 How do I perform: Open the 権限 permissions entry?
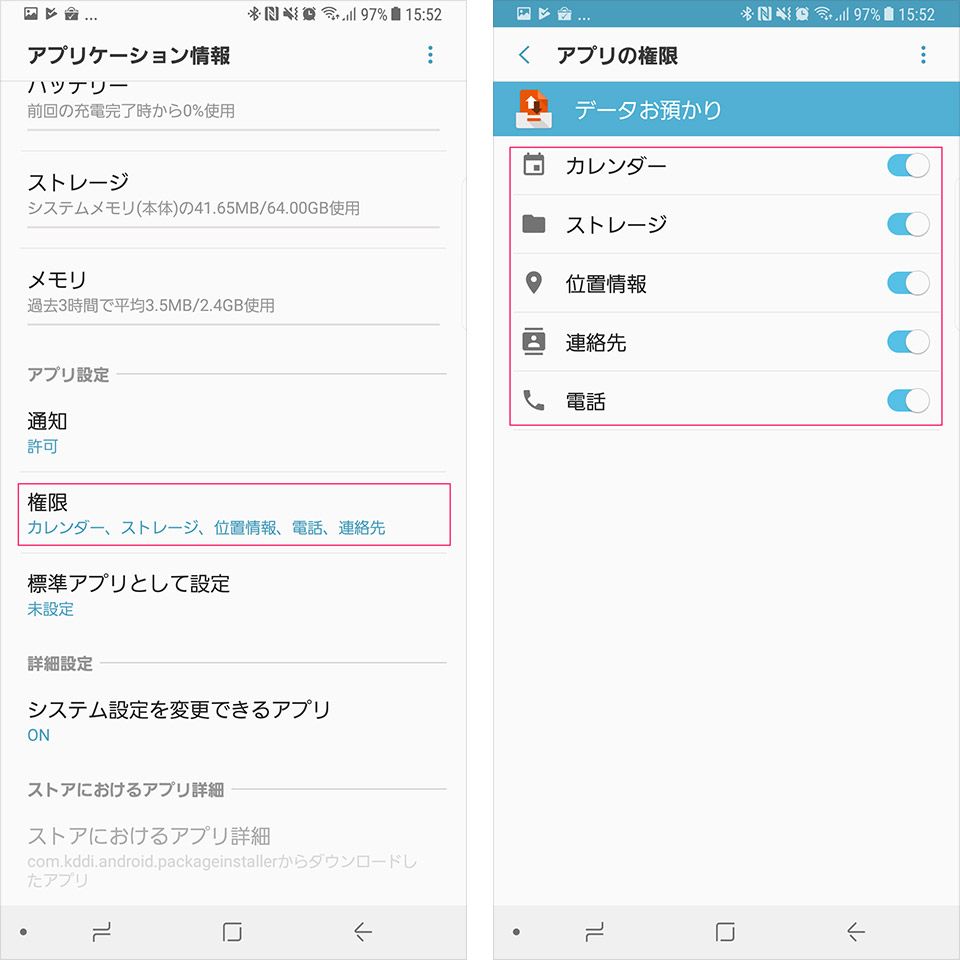tap(233, 514)
